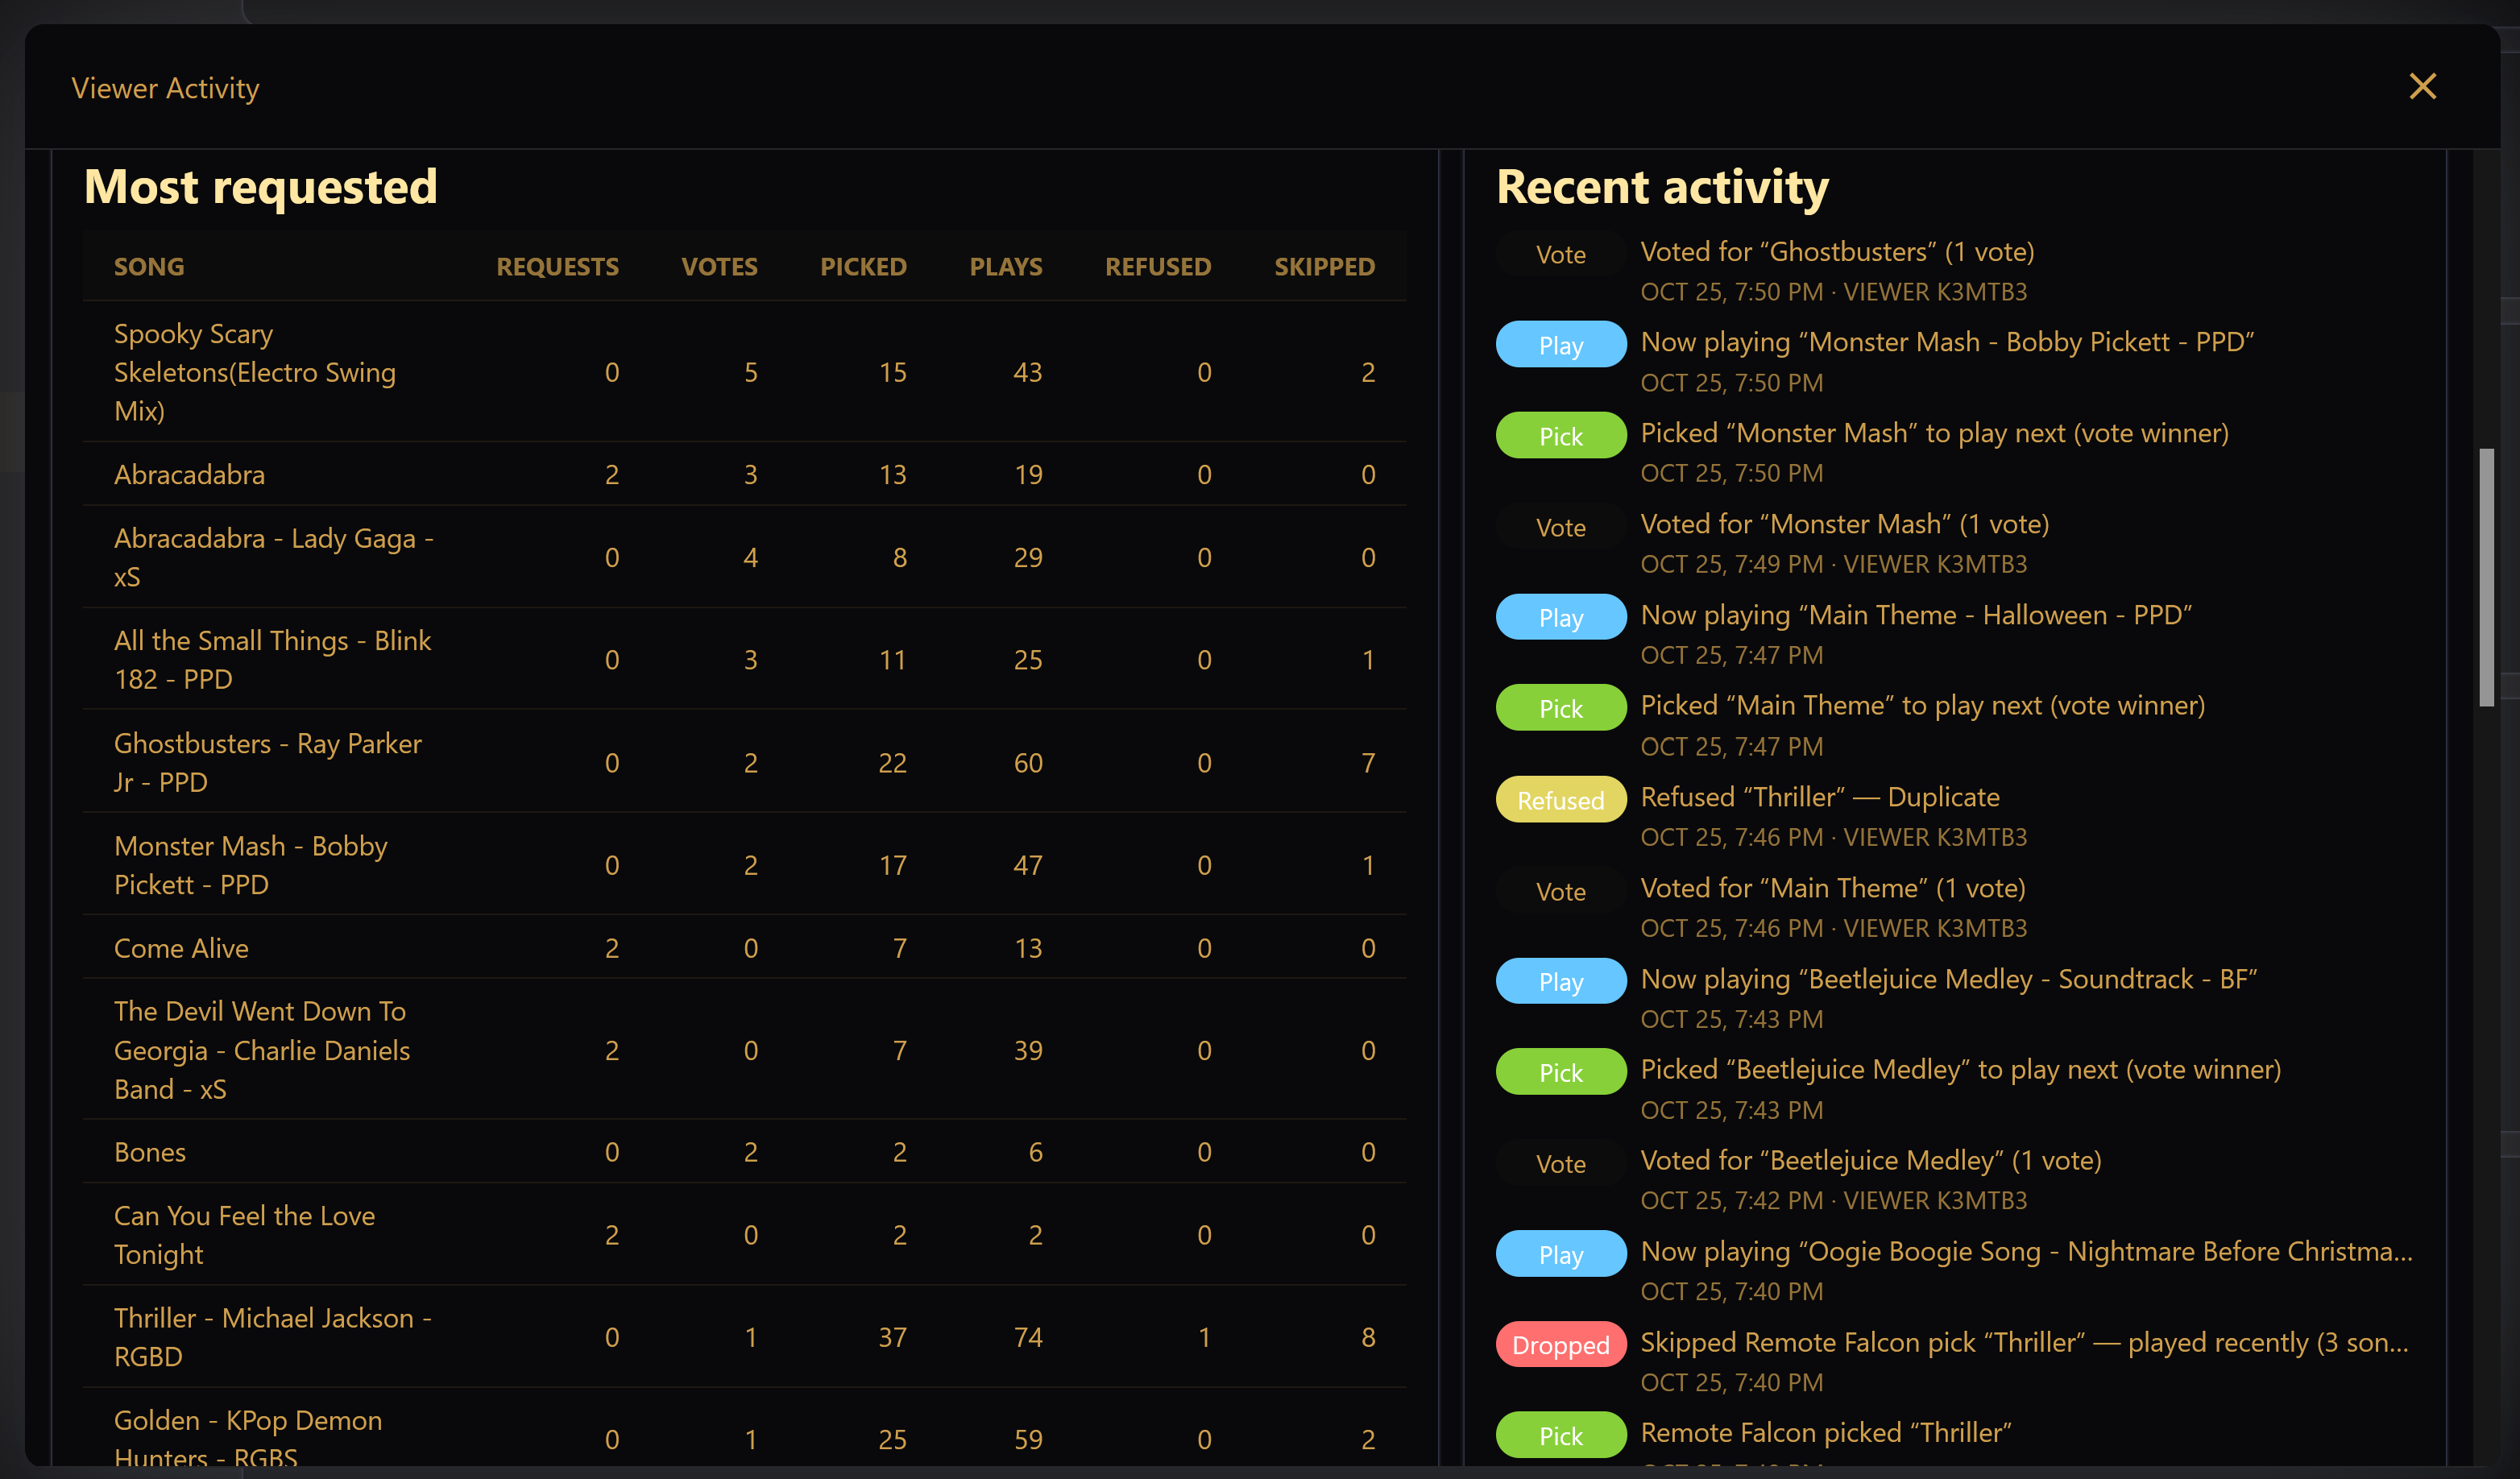Click the Dropped badge for Thriller

point(1560,1345)
